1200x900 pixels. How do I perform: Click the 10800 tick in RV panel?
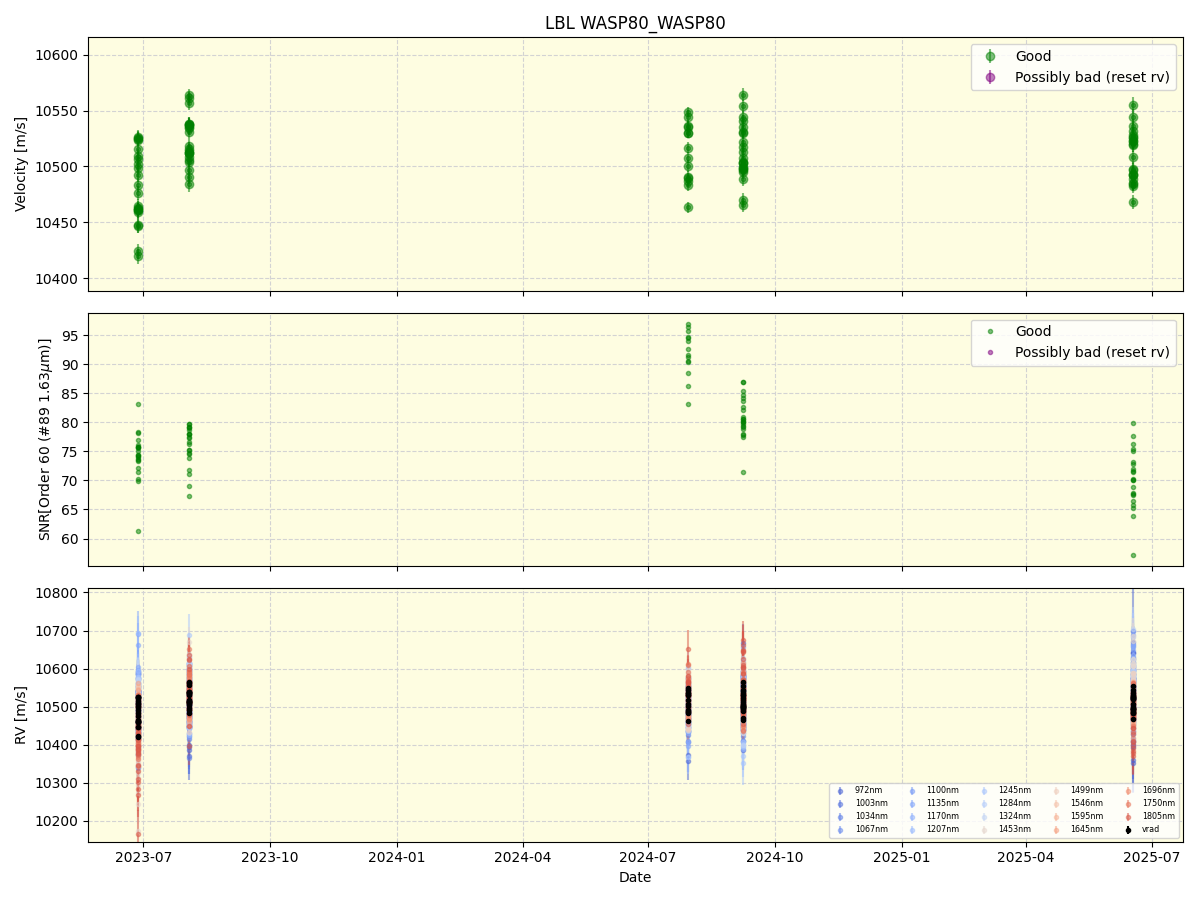click(59, 593)
